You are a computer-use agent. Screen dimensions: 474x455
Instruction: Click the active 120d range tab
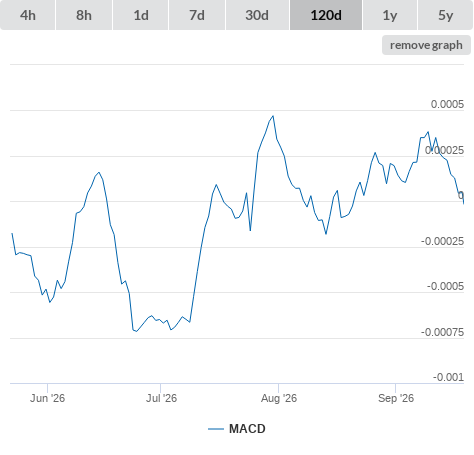pyautogui.click(x=326, y=15)
